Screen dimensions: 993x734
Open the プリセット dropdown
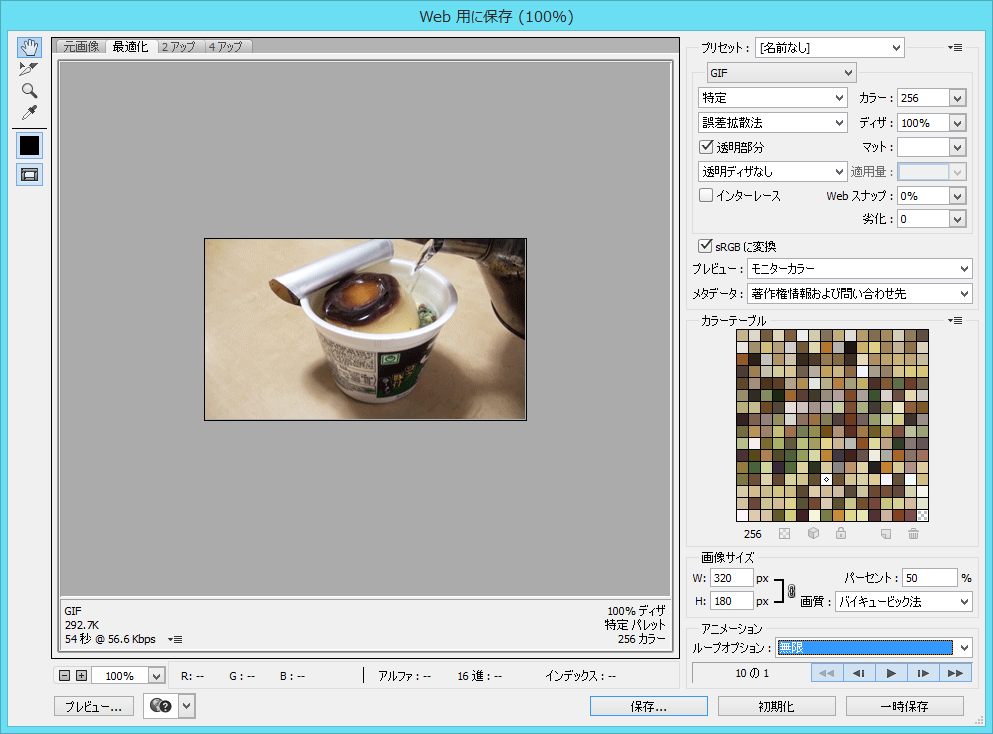pos(830,47)
